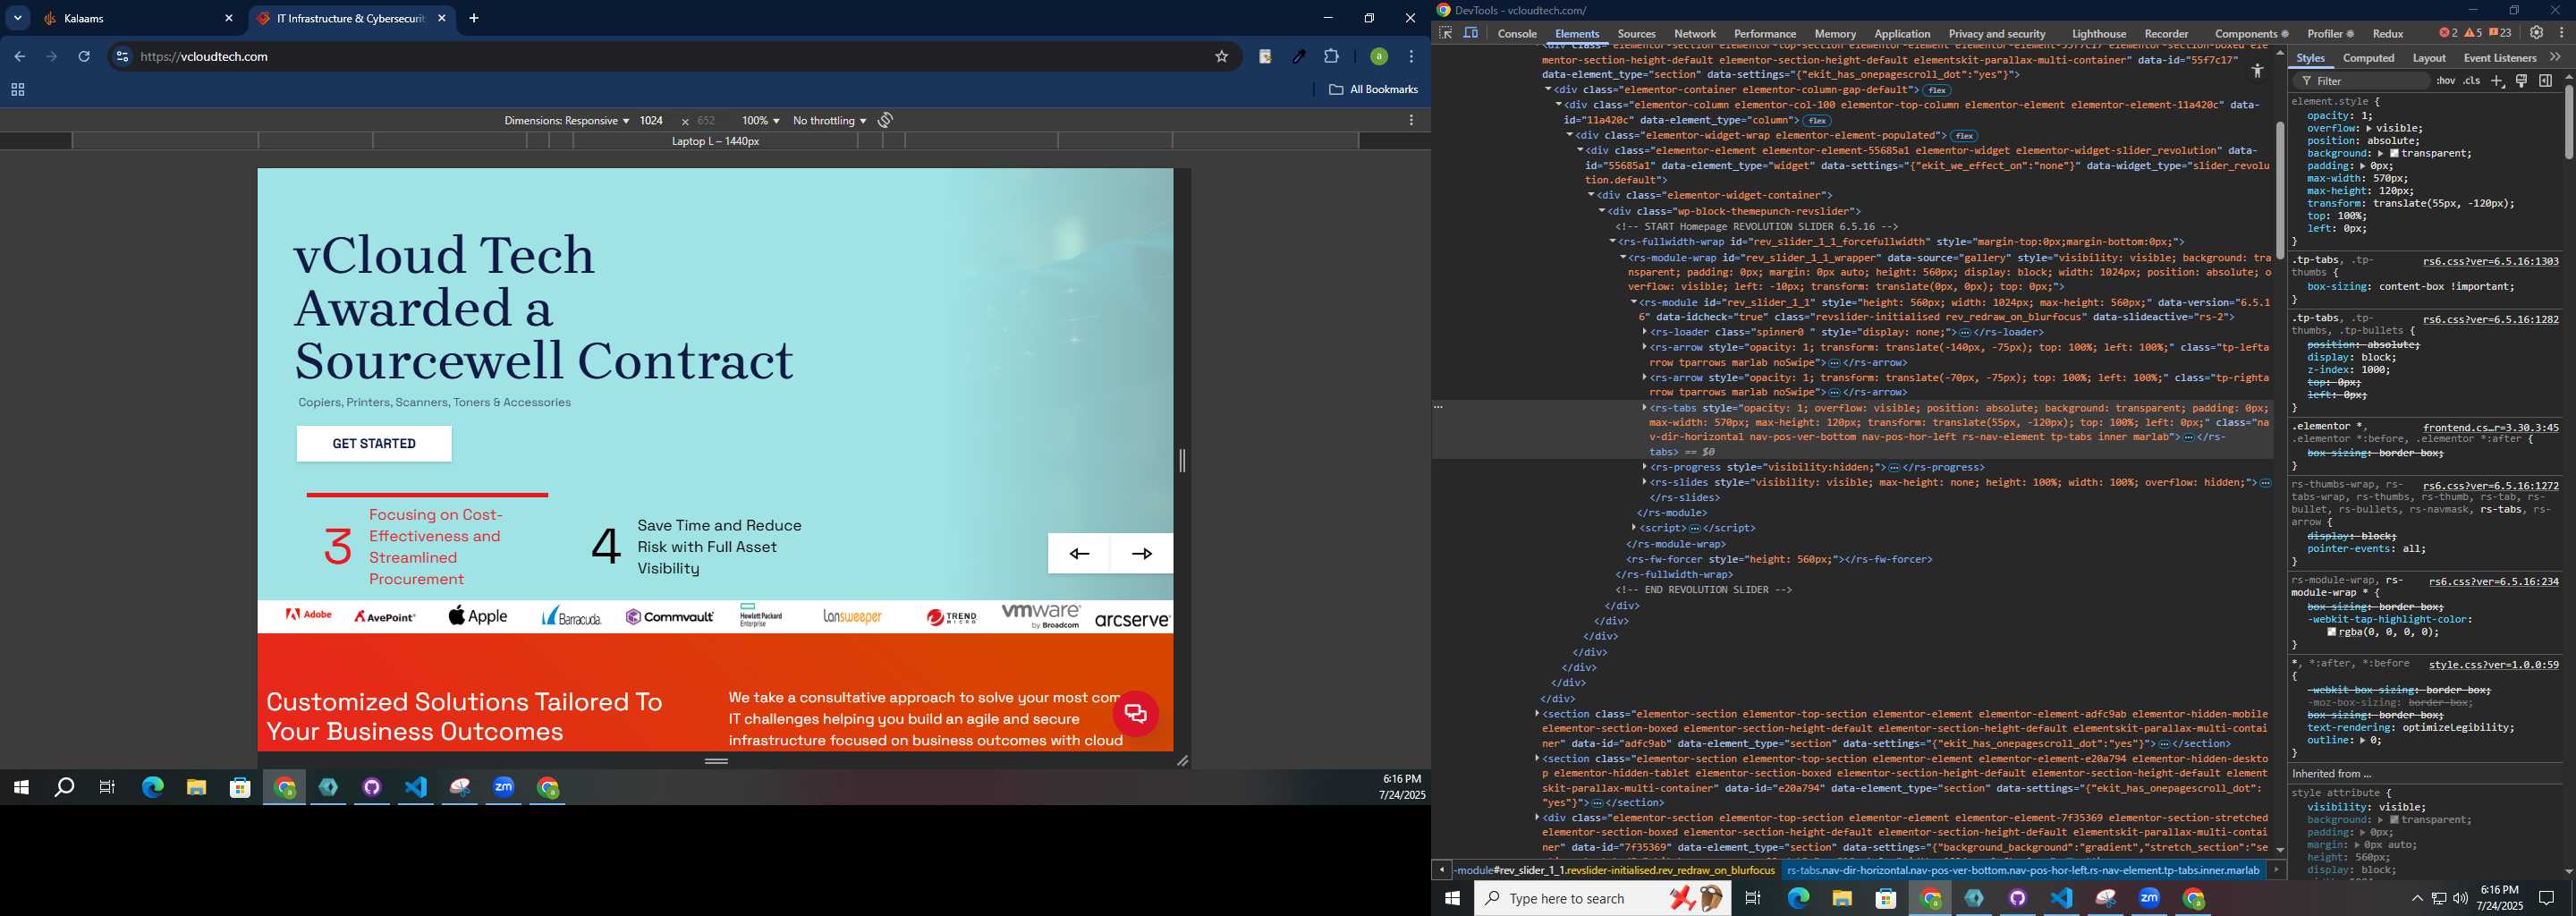Image resolution: width=2576 pixels, height=916 pixels.
Task: Switch to the Network tab
Action: click(x=1695, y=33)
